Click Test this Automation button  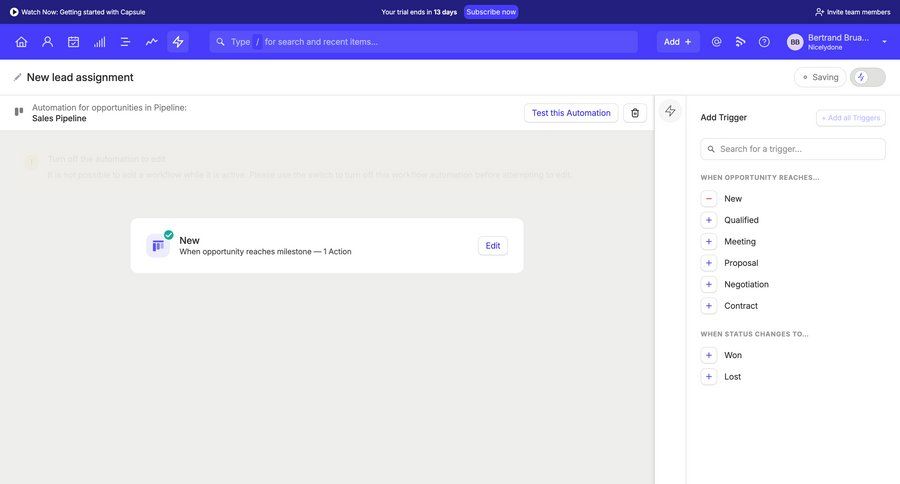pos(570,113)
